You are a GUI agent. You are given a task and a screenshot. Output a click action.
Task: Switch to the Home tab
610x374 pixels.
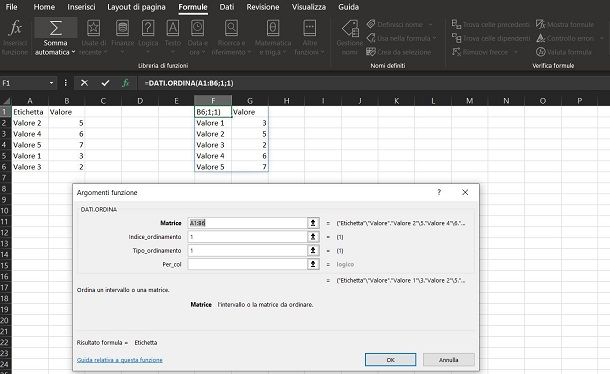click(44, 7)
